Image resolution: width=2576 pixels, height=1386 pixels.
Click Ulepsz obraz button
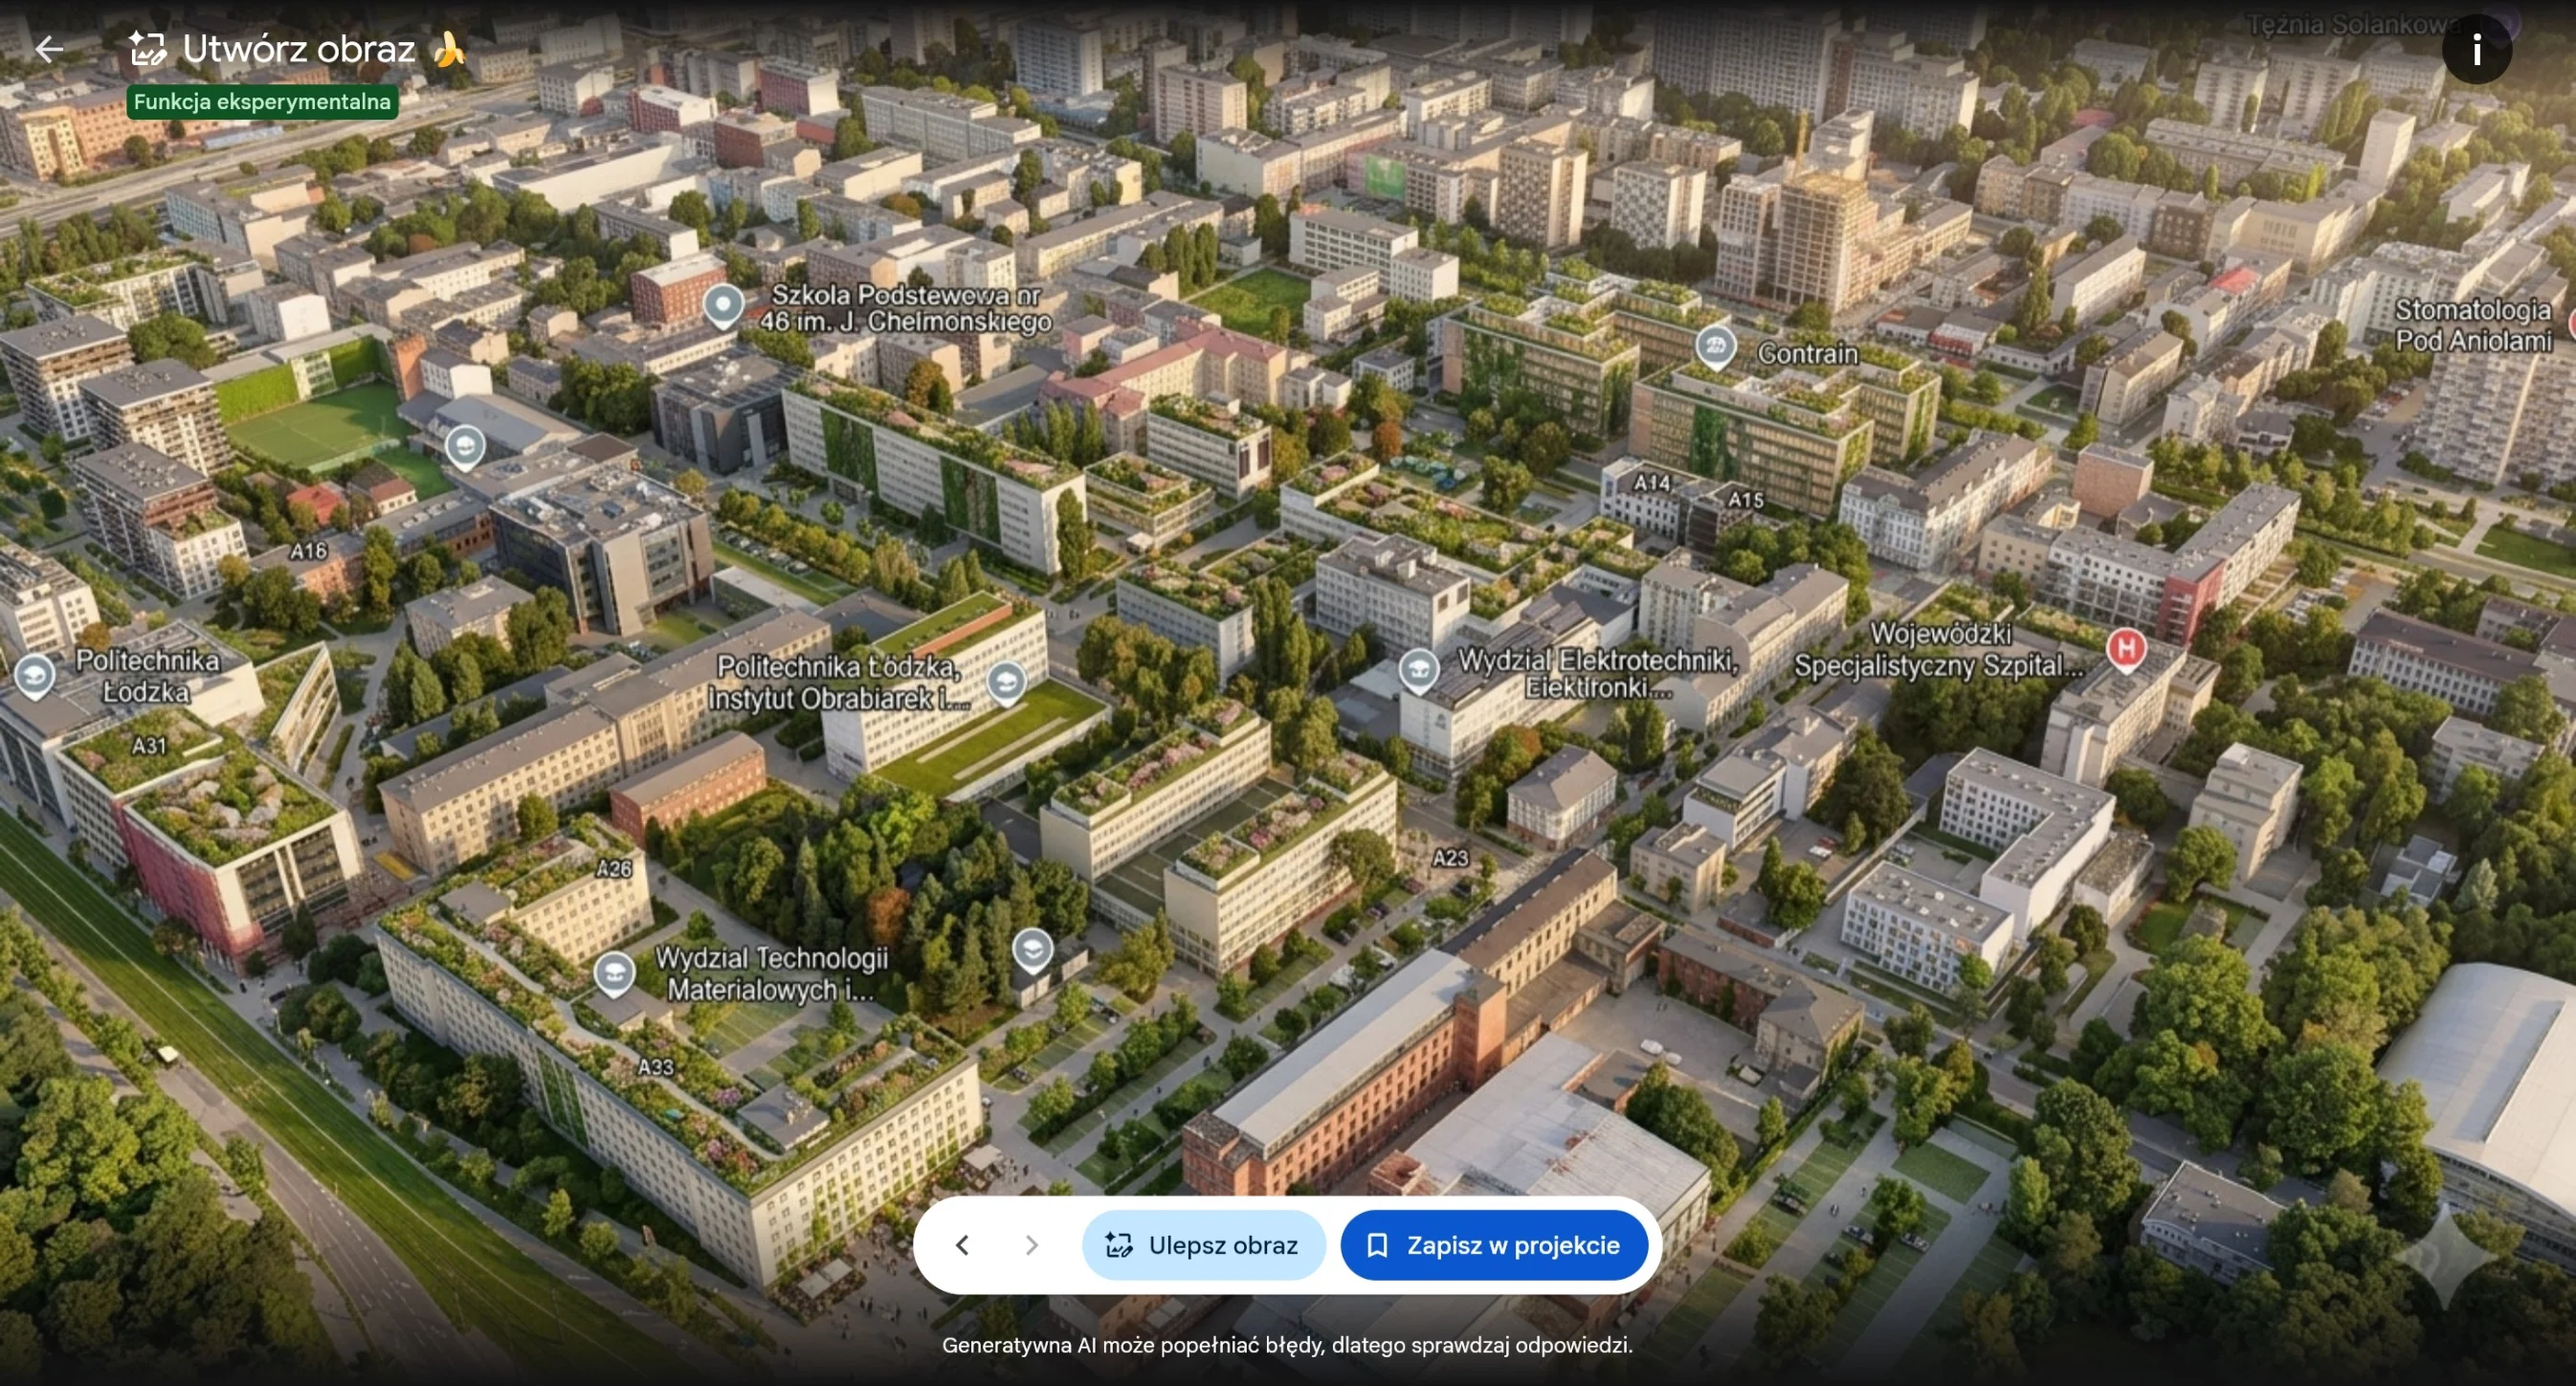coord(1203,1245)
